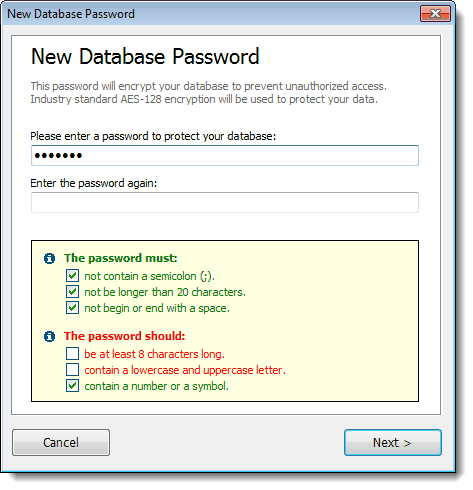Click the 'The password must:' heading

click(x=121, y=258)
